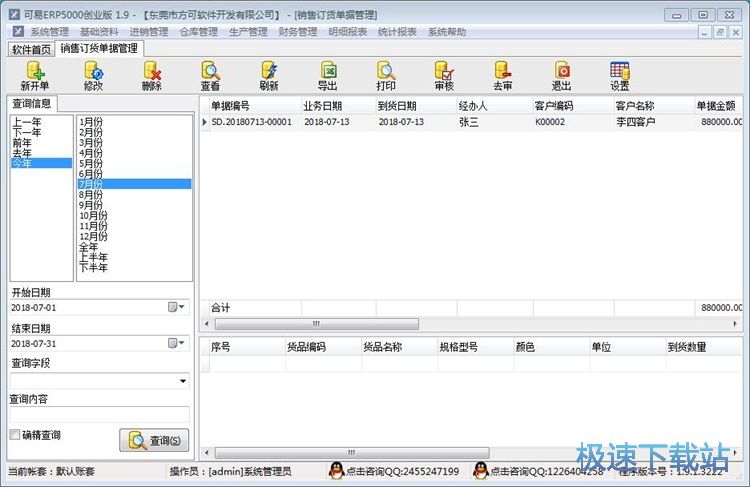The height and width of the screenshot is (487, 750).
Task: Click the 规格型号 column header
Action: (x=476, y=347)
